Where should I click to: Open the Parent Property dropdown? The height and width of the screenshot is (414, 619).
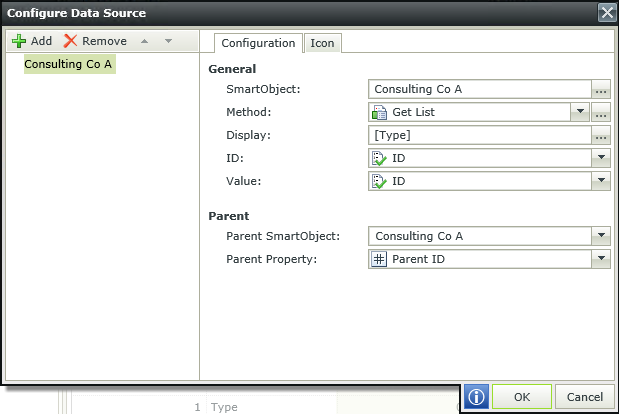(x=601, y=259)
